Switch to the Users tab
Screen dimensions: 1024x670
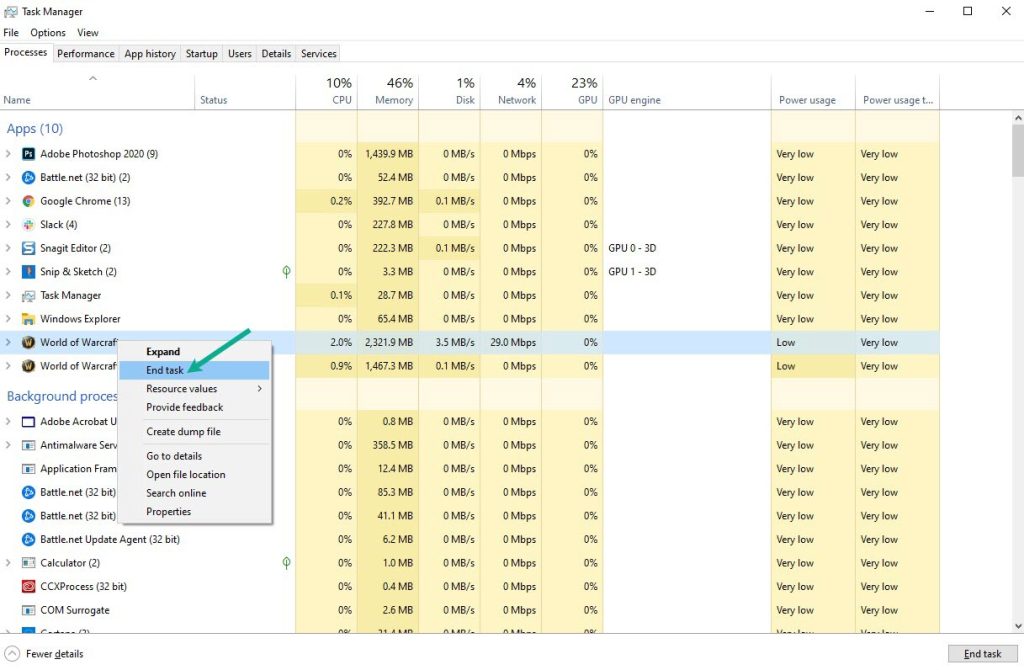(x=240, y=54)
